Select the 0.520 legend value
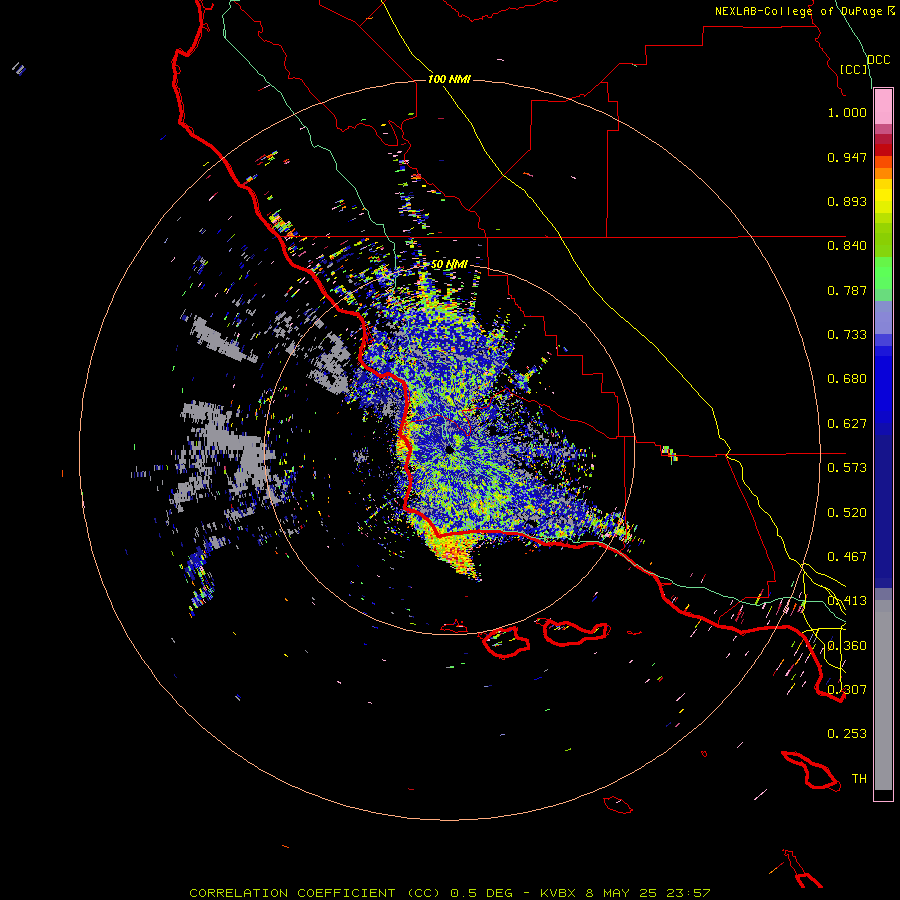 [847, 513]
